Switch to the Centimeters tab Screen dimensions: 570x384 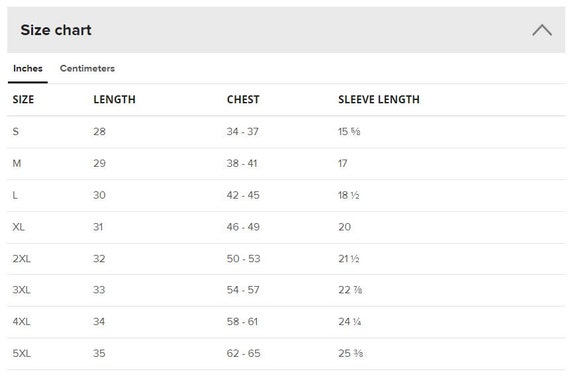click(87, 68)
